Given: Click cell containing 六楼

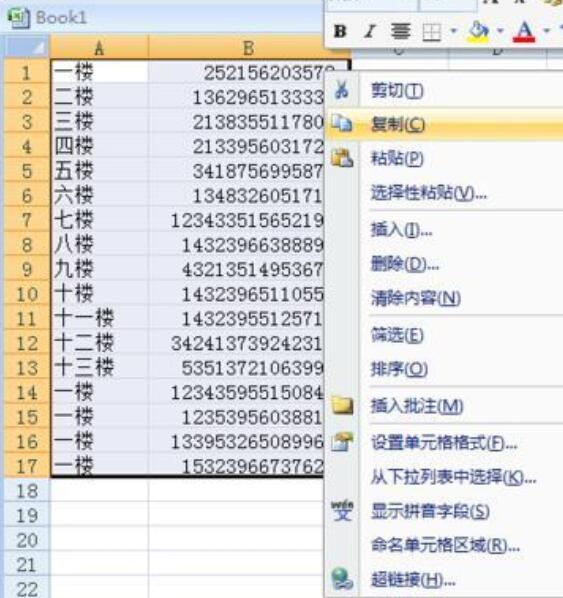Looking at the screenshot, I should click(99, 195).
